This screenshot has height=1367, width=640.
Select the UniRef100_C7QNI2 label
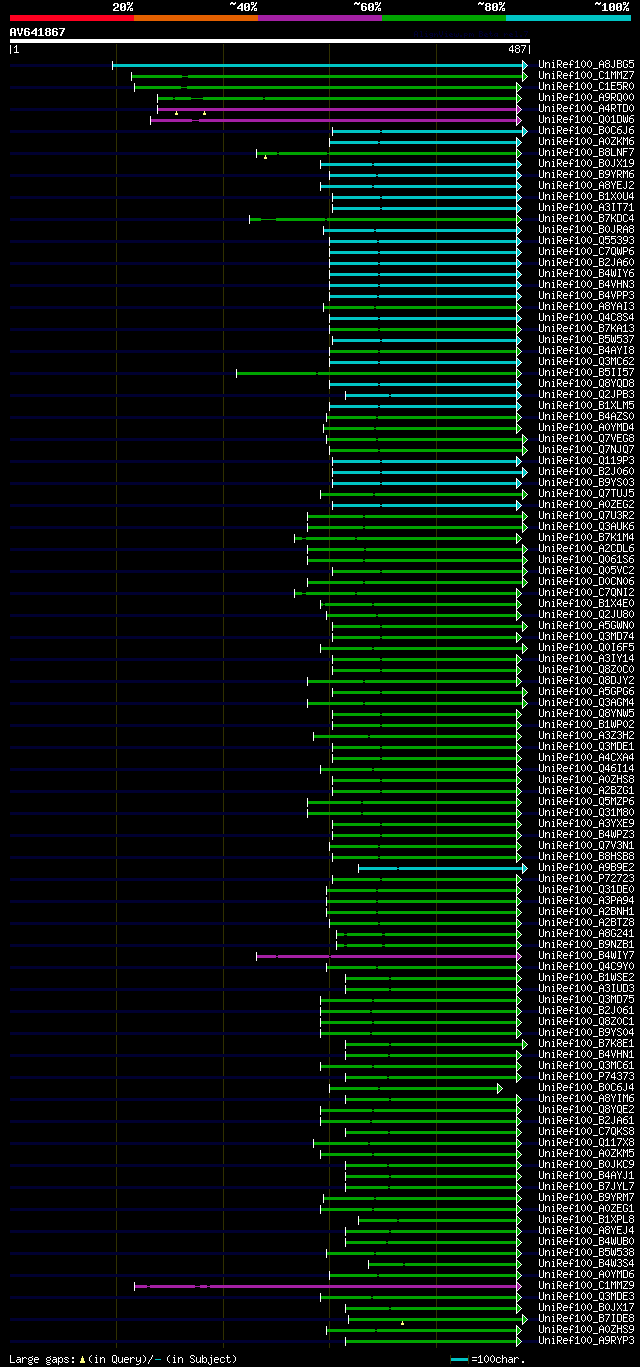click(586, 593)
